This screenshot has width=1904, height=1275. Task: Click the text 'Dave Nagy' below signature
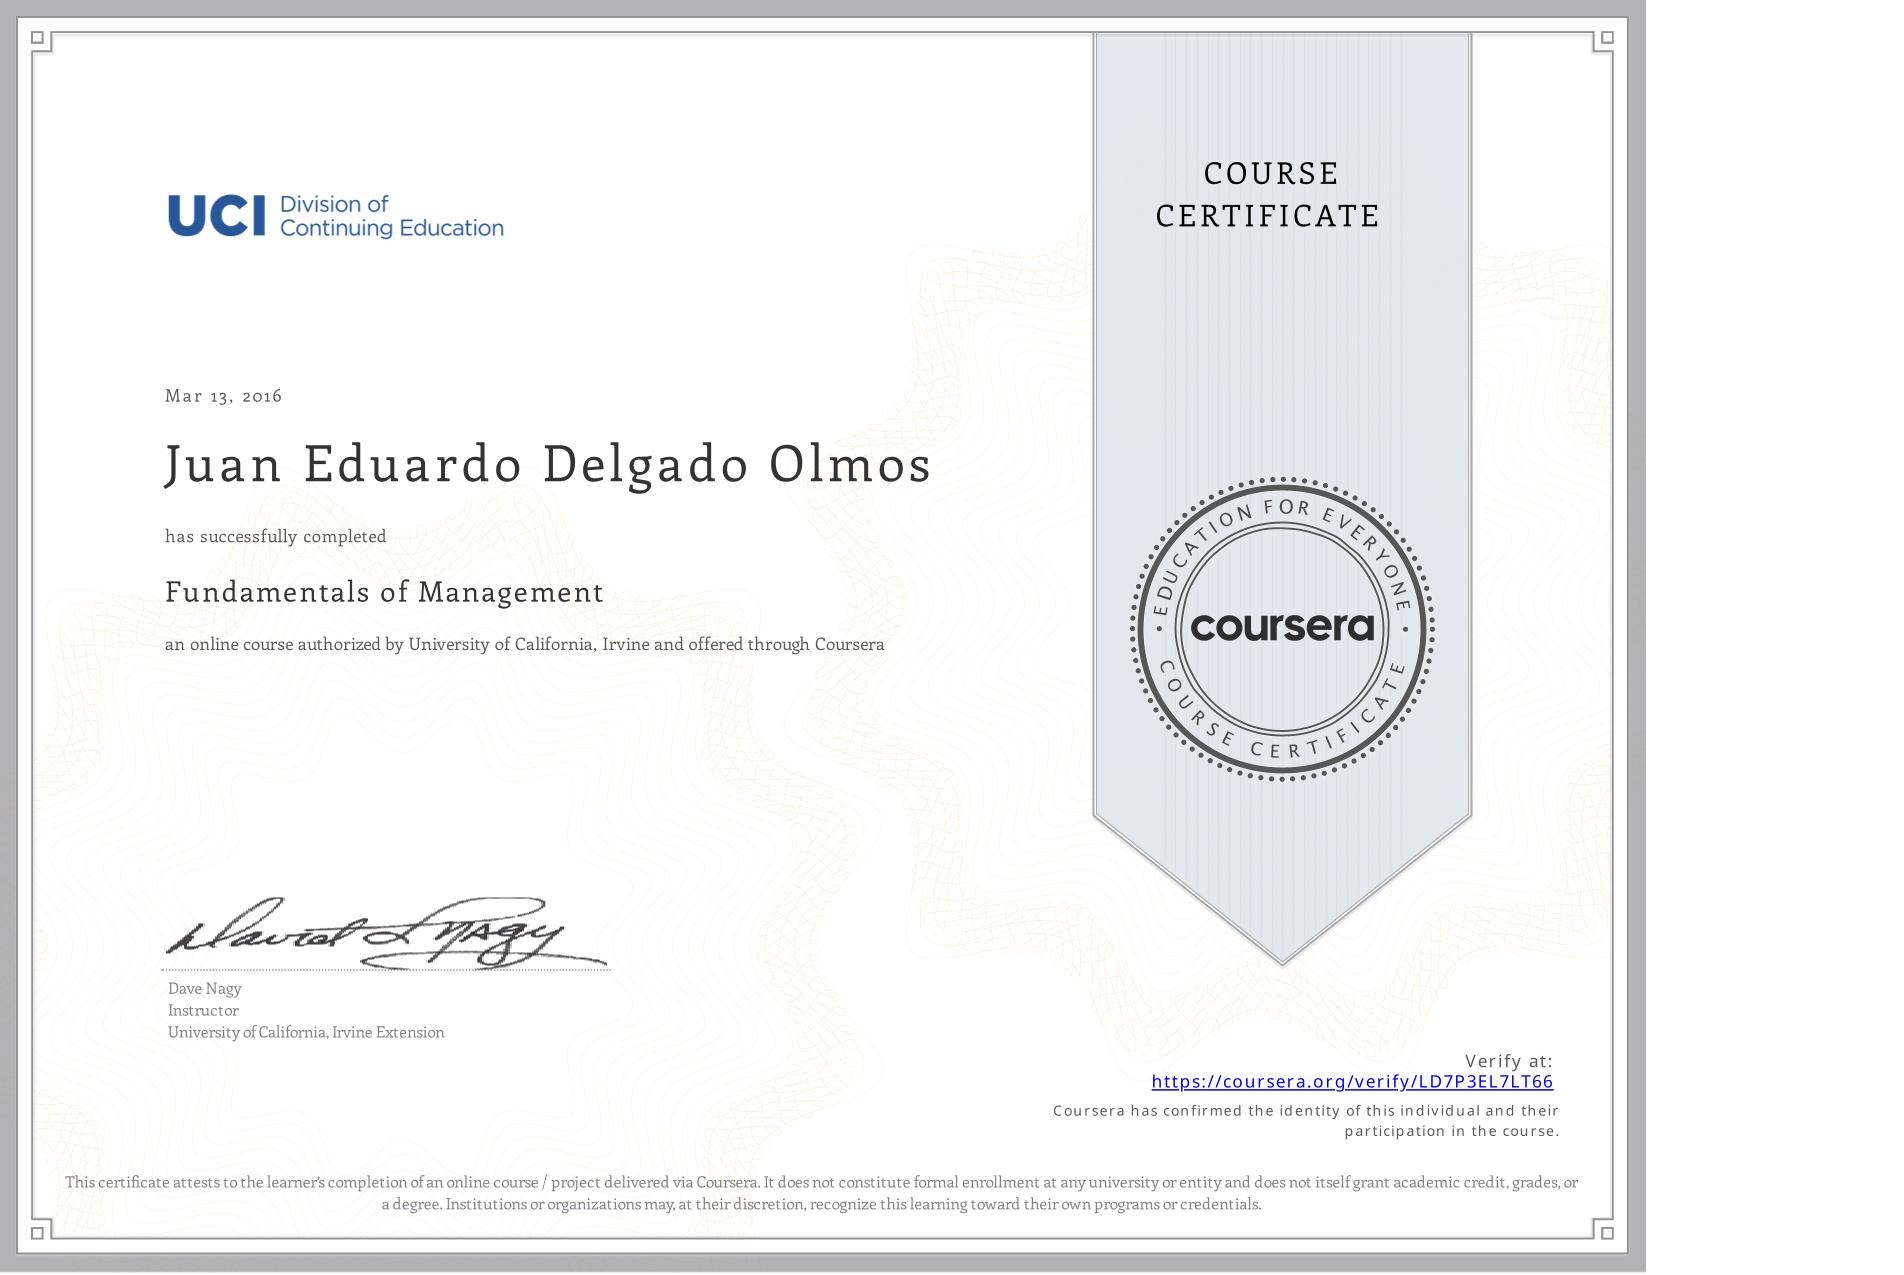[x=205, y=988]
